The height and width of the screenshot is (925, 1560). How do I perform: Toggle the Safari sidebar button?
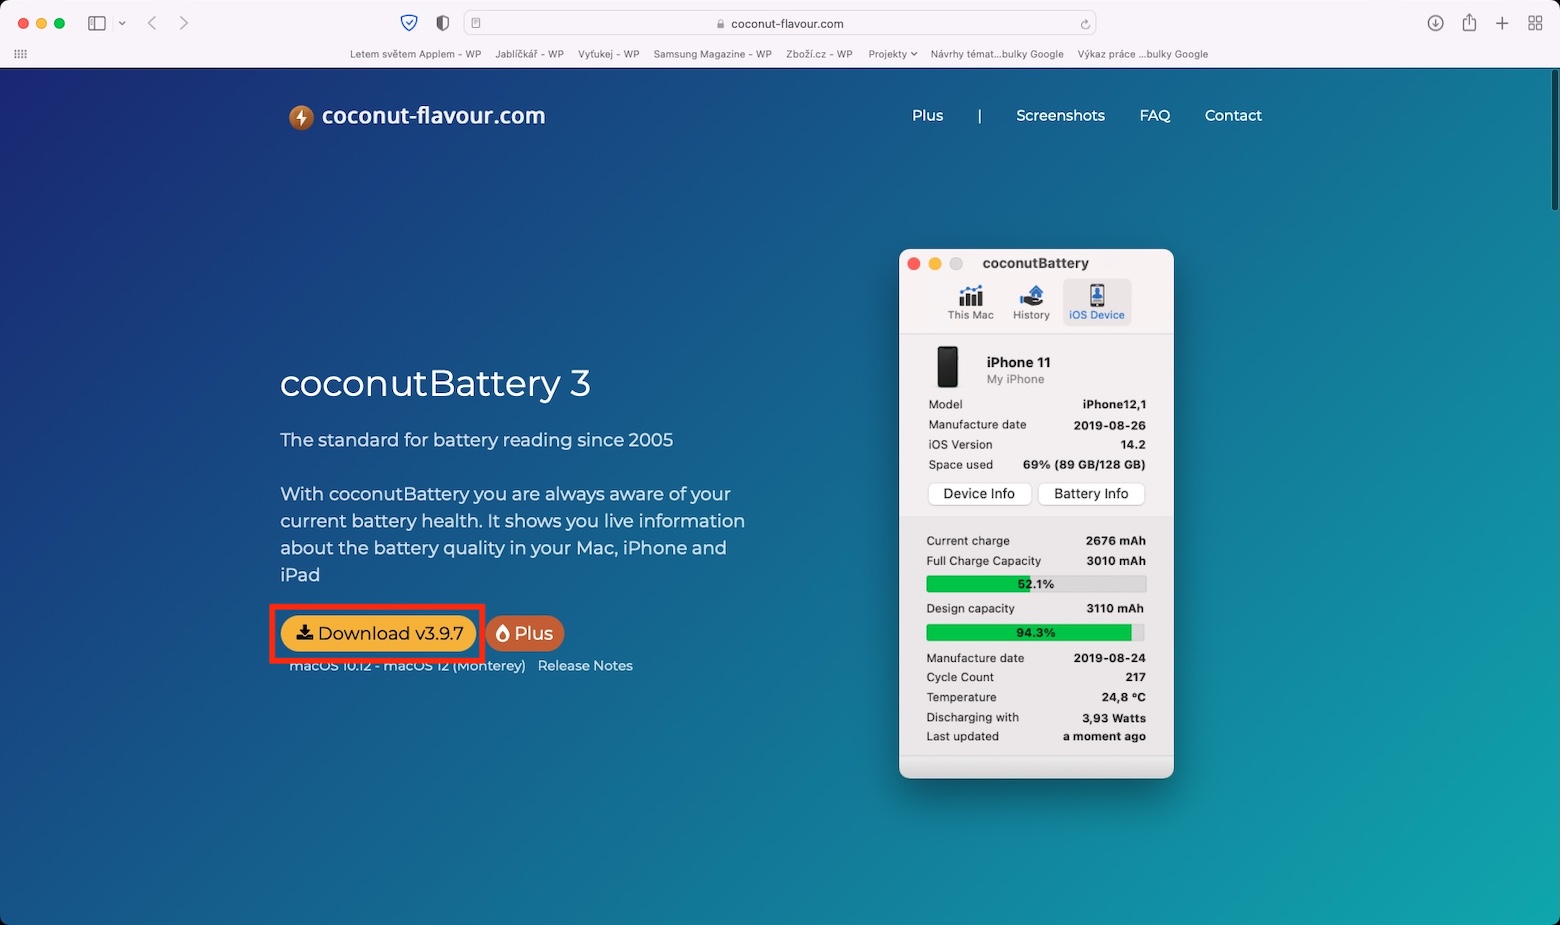tap(97, 23)
